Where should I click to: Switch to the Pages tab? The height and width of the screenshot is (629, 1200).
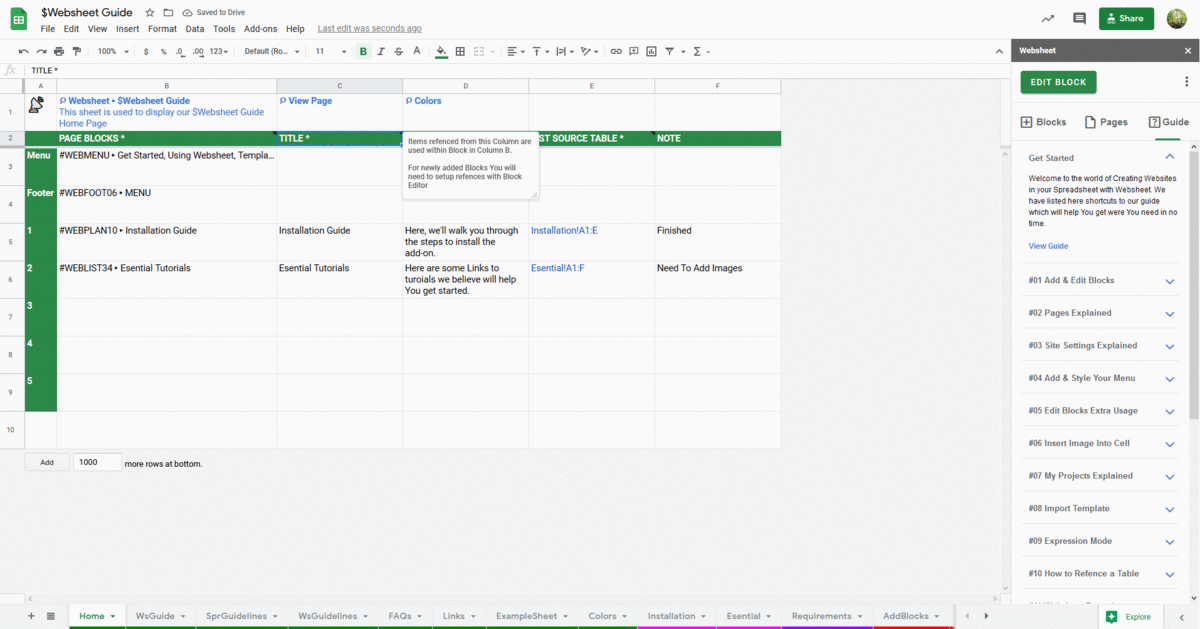pyautogui.click(x=1106, y=122)
